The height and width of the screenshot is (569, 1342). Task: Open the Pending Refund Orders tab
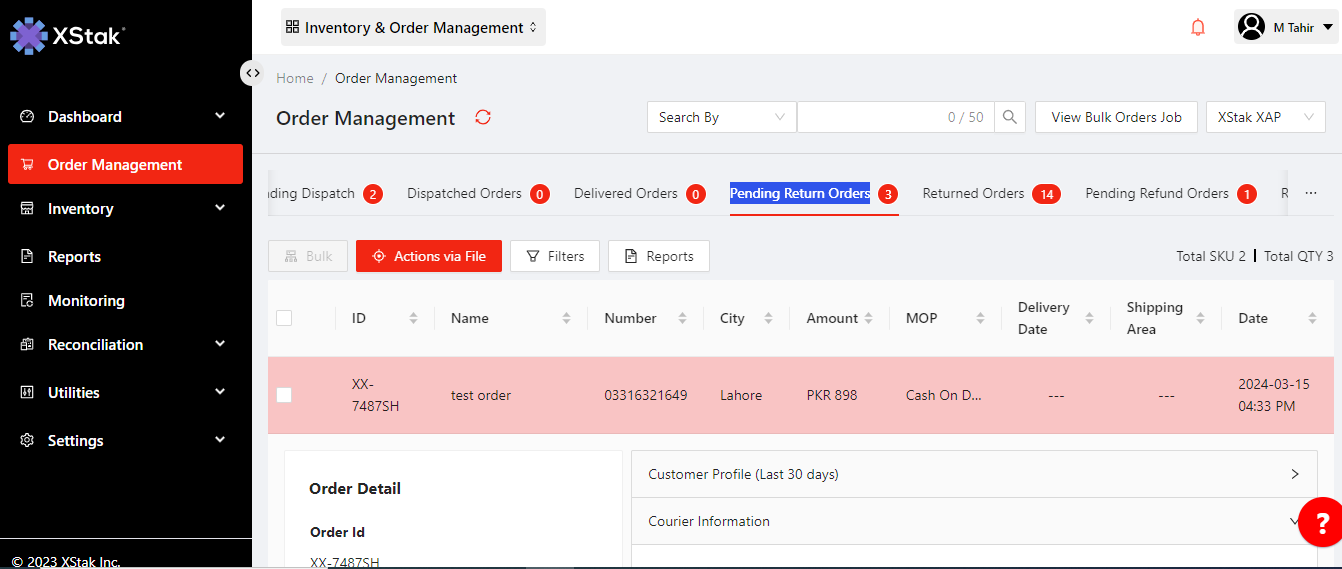tap(1156, 194)
